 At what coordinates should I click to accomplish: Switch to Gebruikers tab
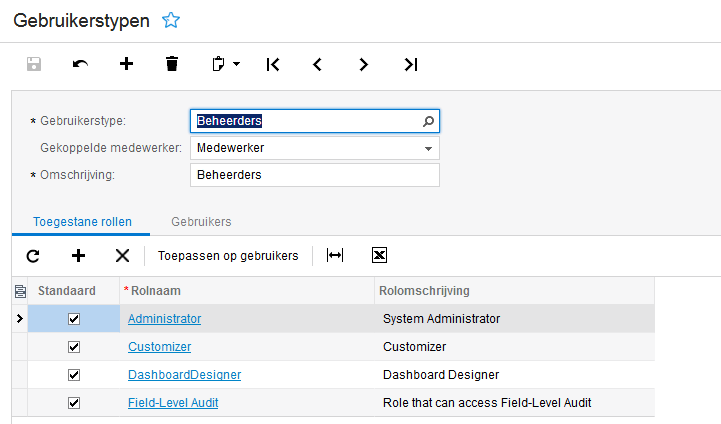tap(201, 220)
